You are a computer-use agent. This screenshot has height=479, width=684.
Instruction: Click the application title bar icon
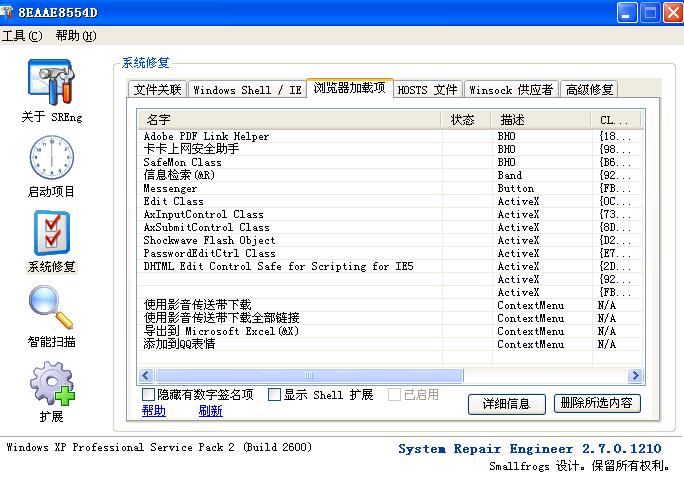7,12
